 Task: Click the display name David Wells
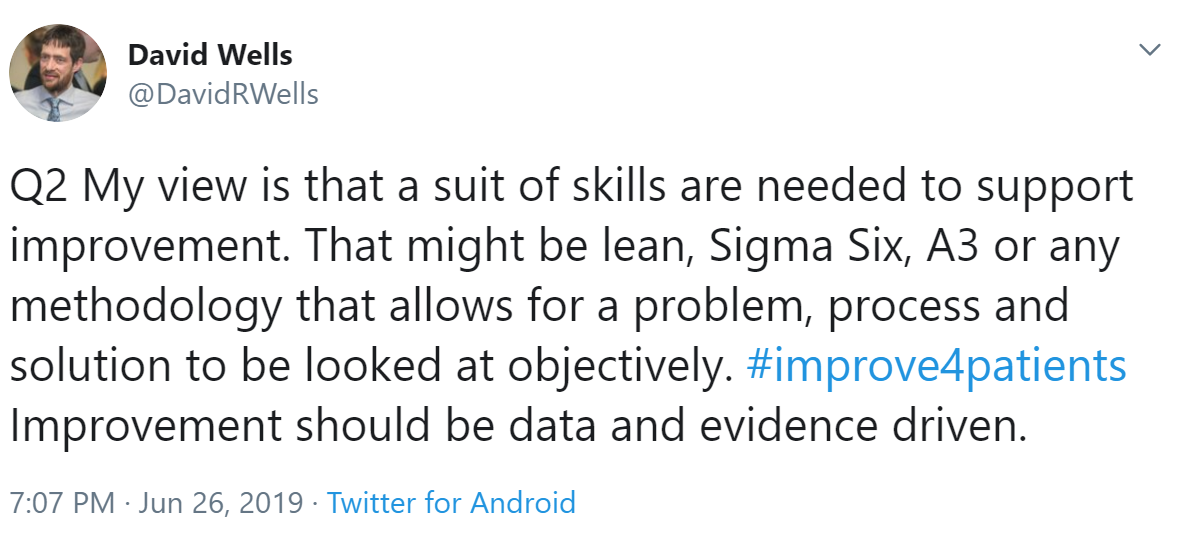coord(210,54)
